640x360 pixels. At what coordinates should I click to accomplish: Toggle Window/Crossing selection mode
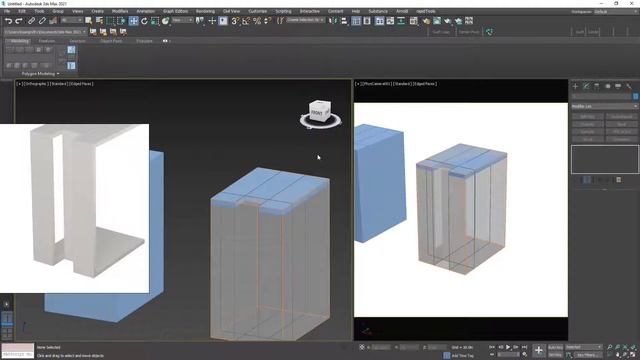pos(121,21)
